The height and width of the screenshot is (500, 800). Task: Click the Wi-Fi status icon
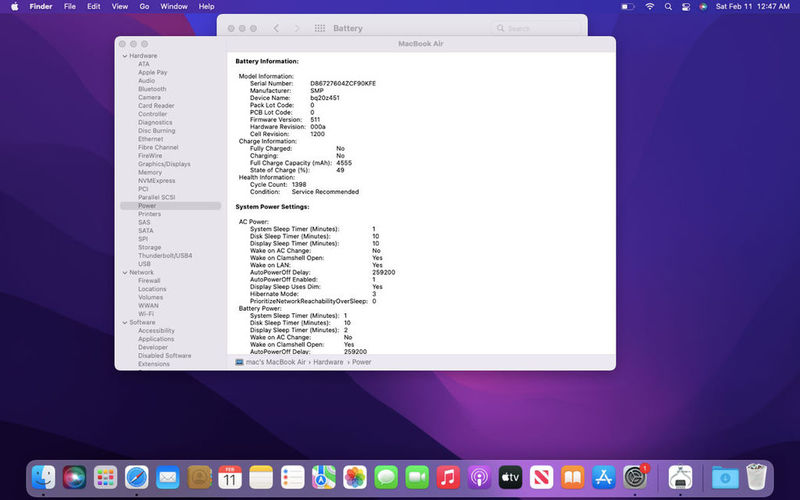click(x=649, y=7)
